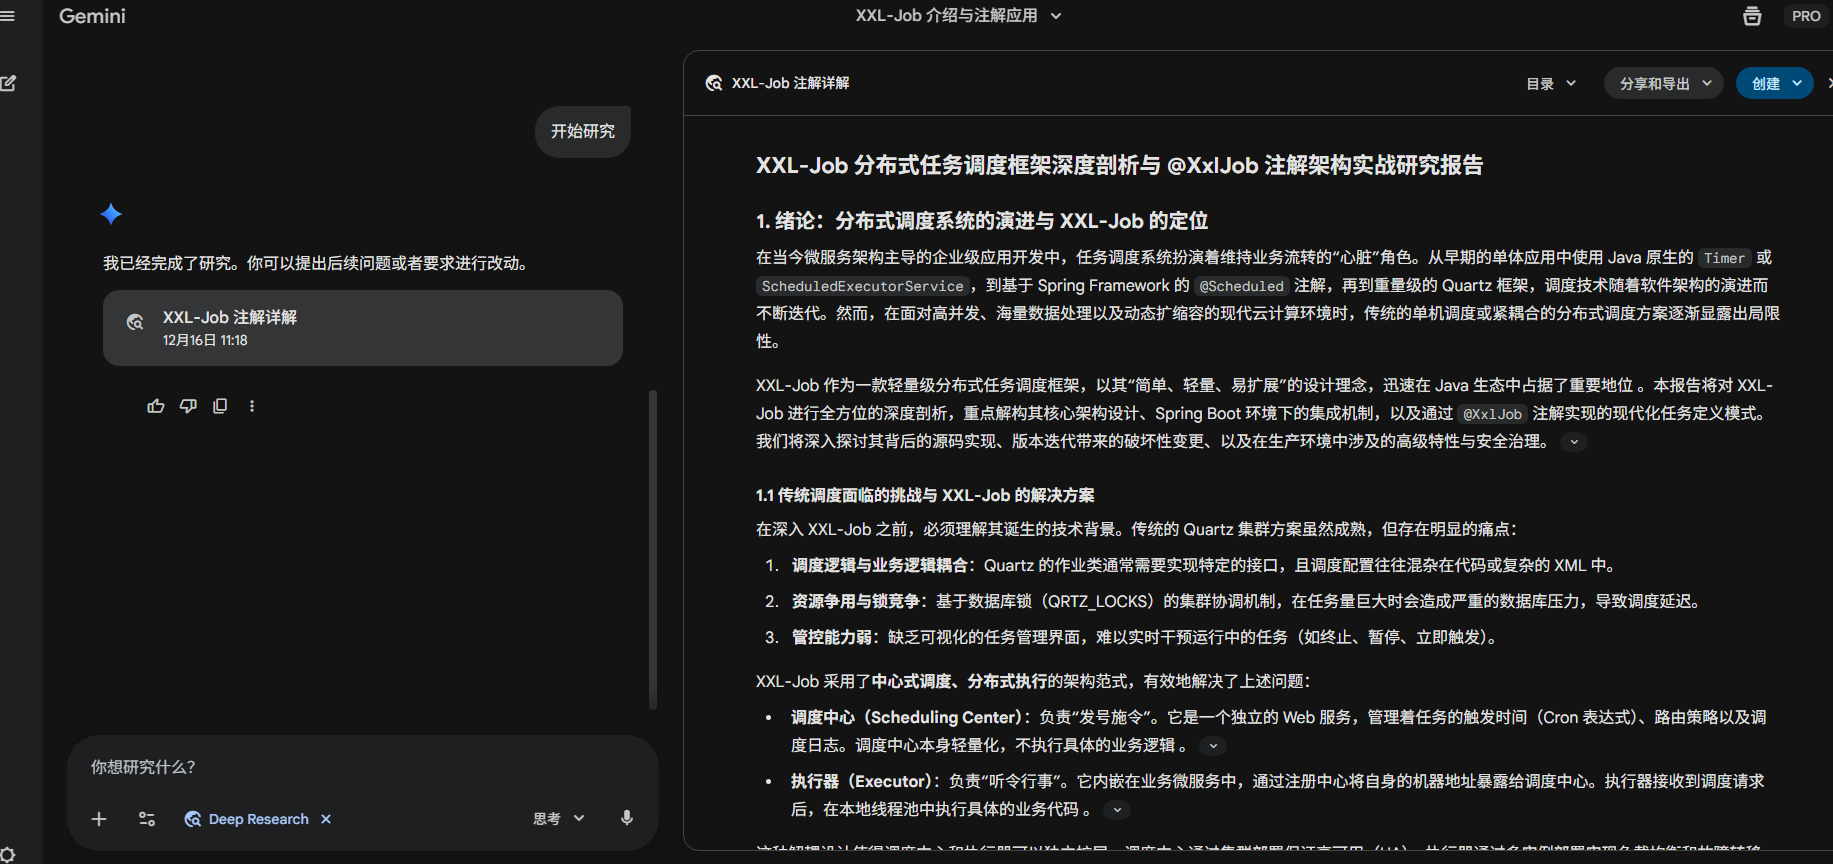Copy the response with copy icon
The width and height of the screenshot is (1833, 864).
[220, 406]
